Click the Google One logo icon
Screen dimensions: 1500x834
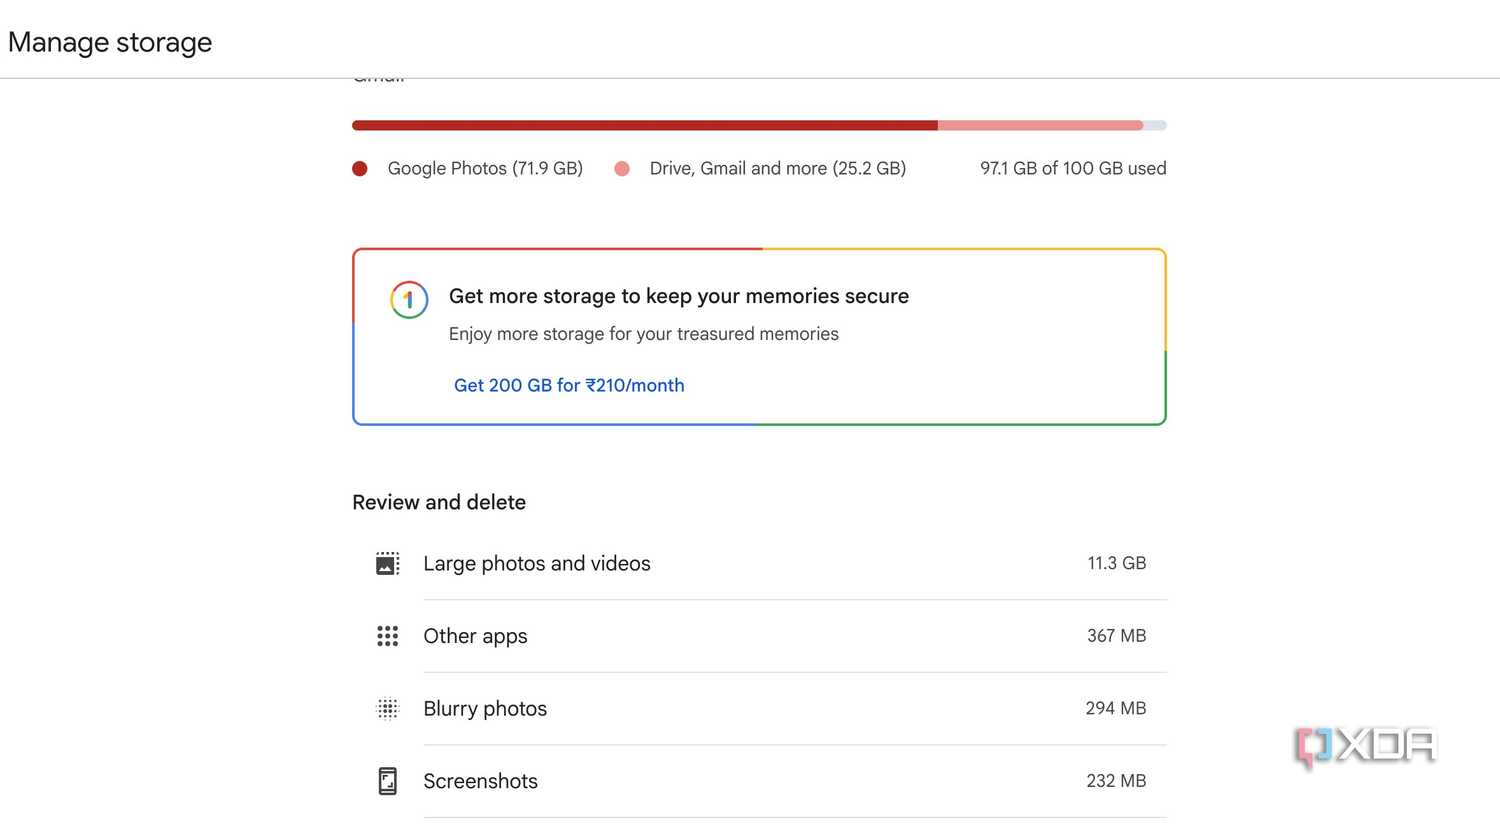pos(409,299)
